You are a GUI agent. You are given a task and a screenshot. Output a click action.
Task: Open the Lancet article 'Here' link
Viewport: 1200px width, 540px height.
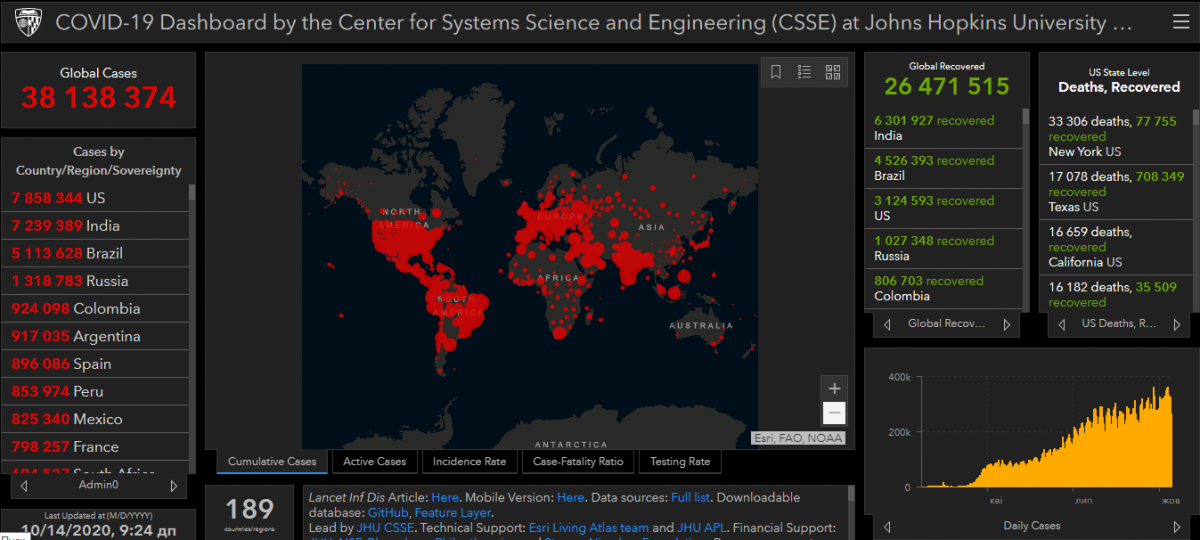[x=445, y=497]
